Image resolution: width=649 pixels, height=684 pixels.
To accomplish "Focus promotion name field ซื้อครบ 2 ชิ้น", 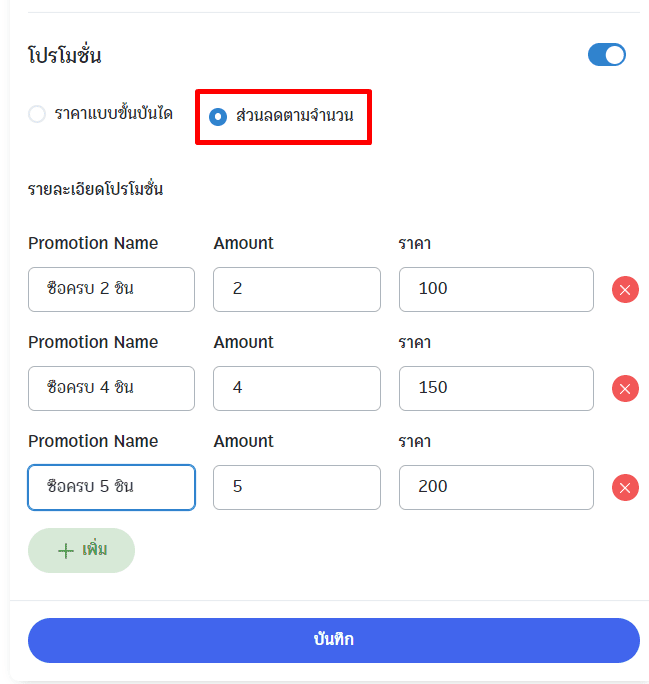I will click(x=111, y=290).
